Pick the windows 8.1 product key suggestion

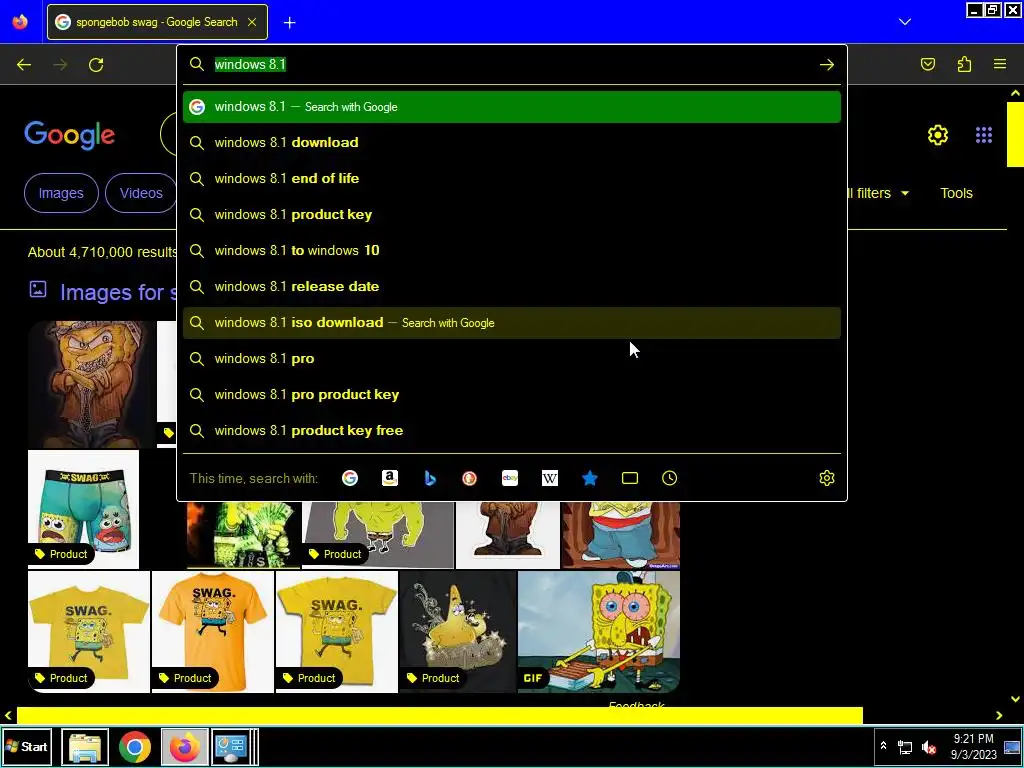512,214
